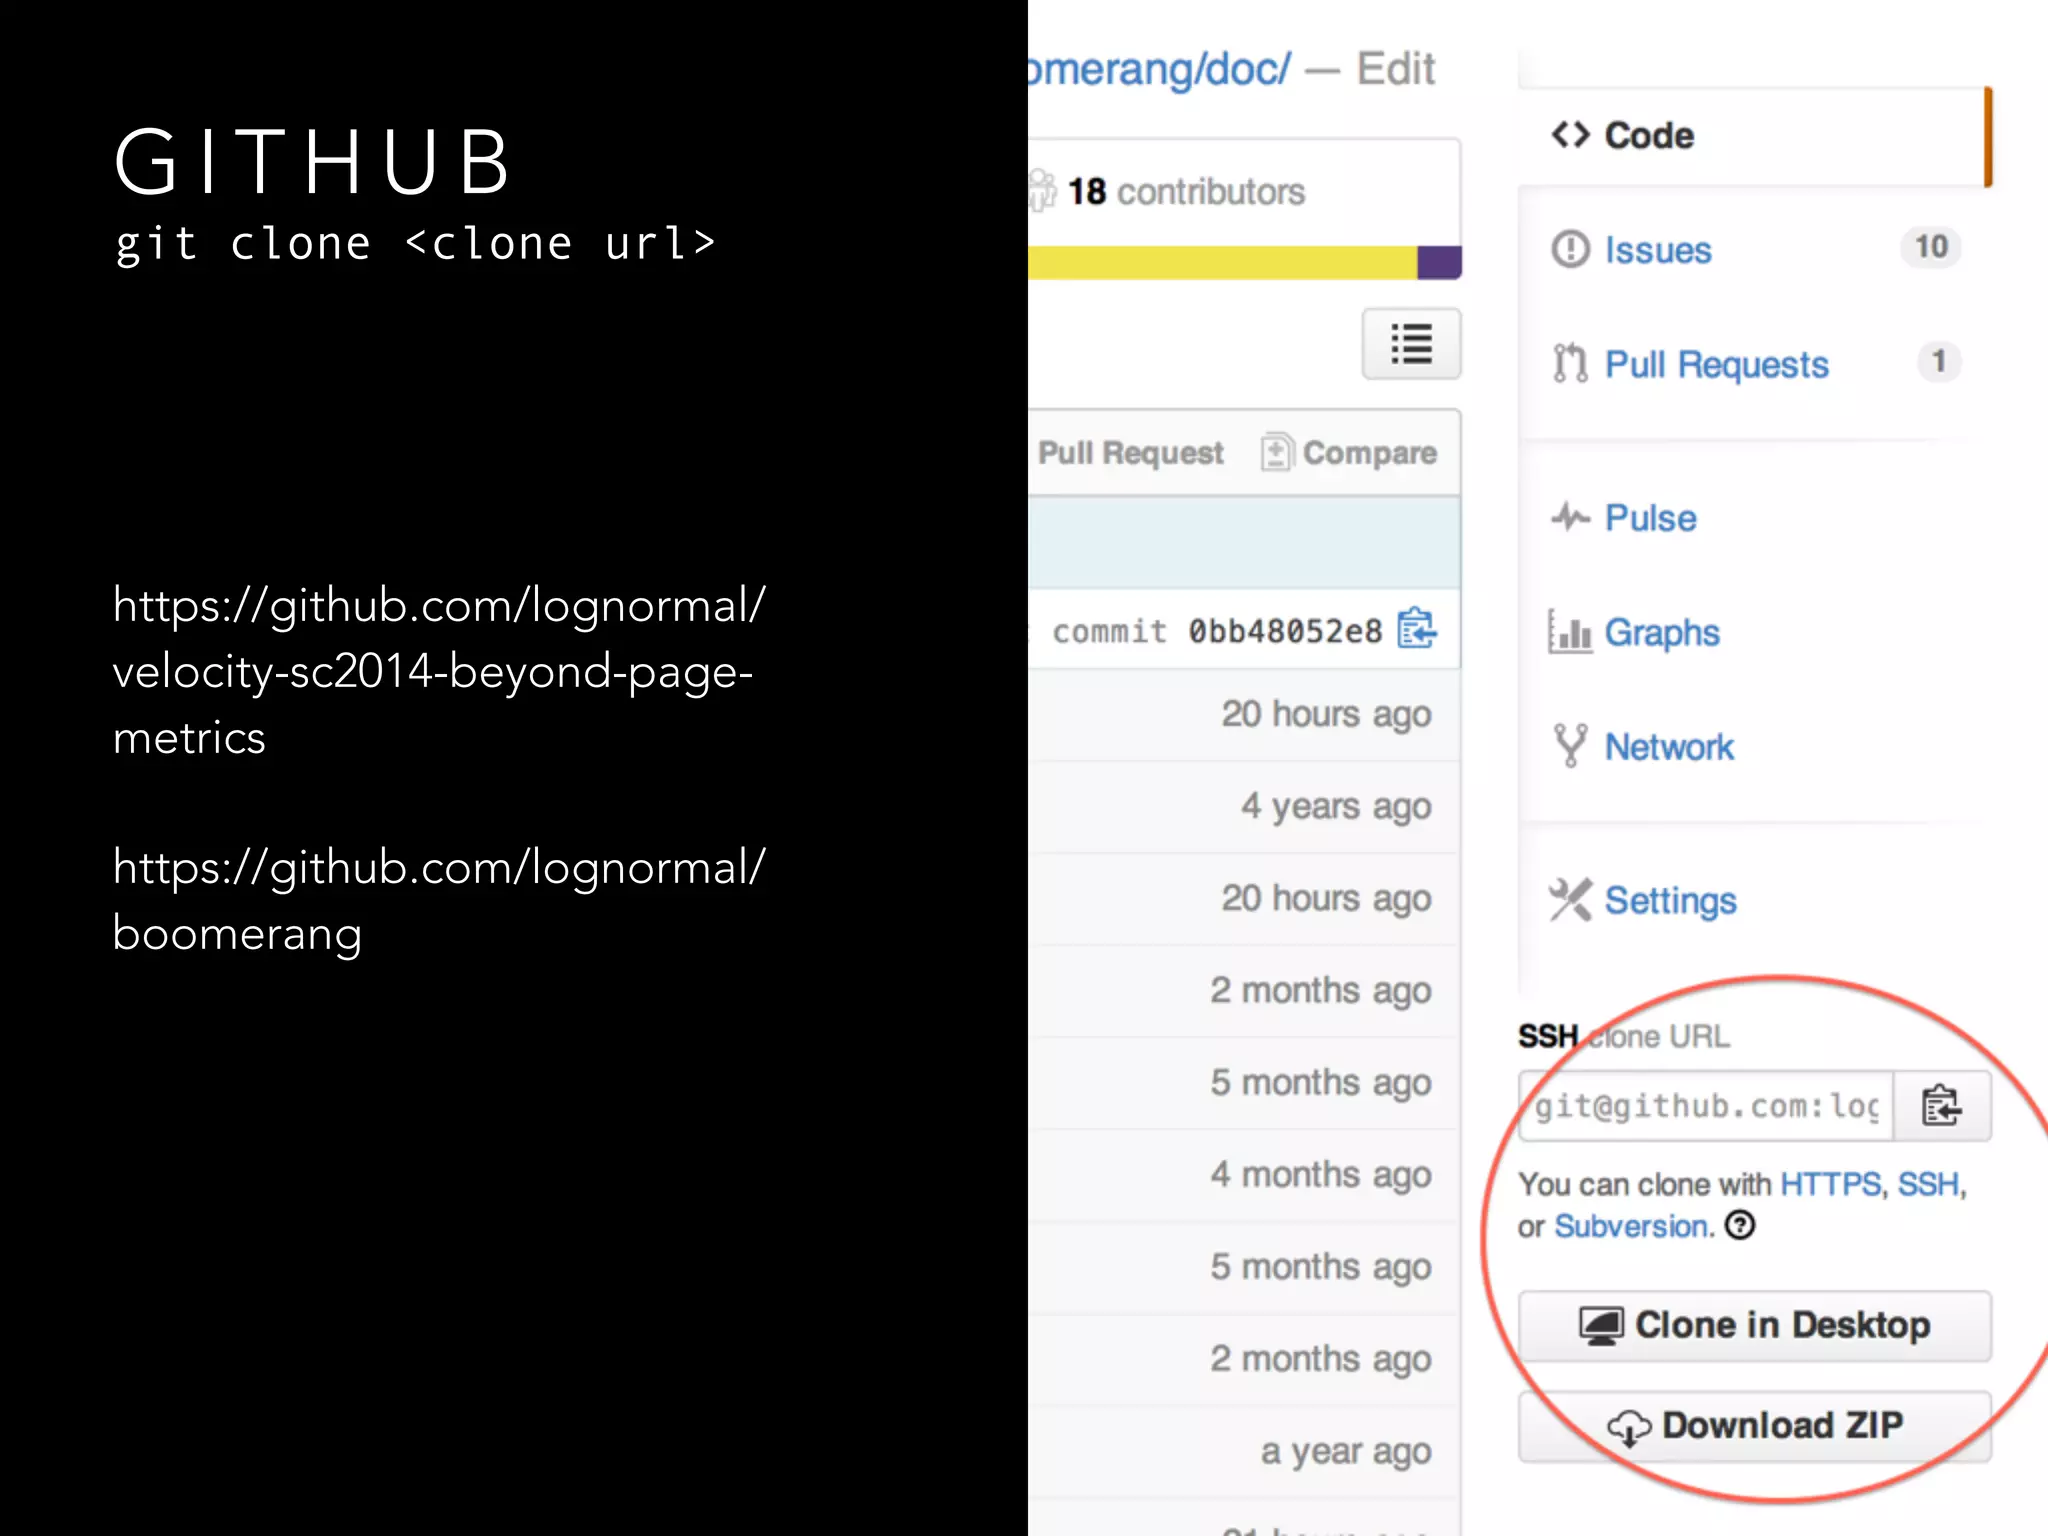The width and height of the screenshot is (2048, 1536).
Task: Click the Issues count badge showing 10
Action: click(x=1931, y=247)
